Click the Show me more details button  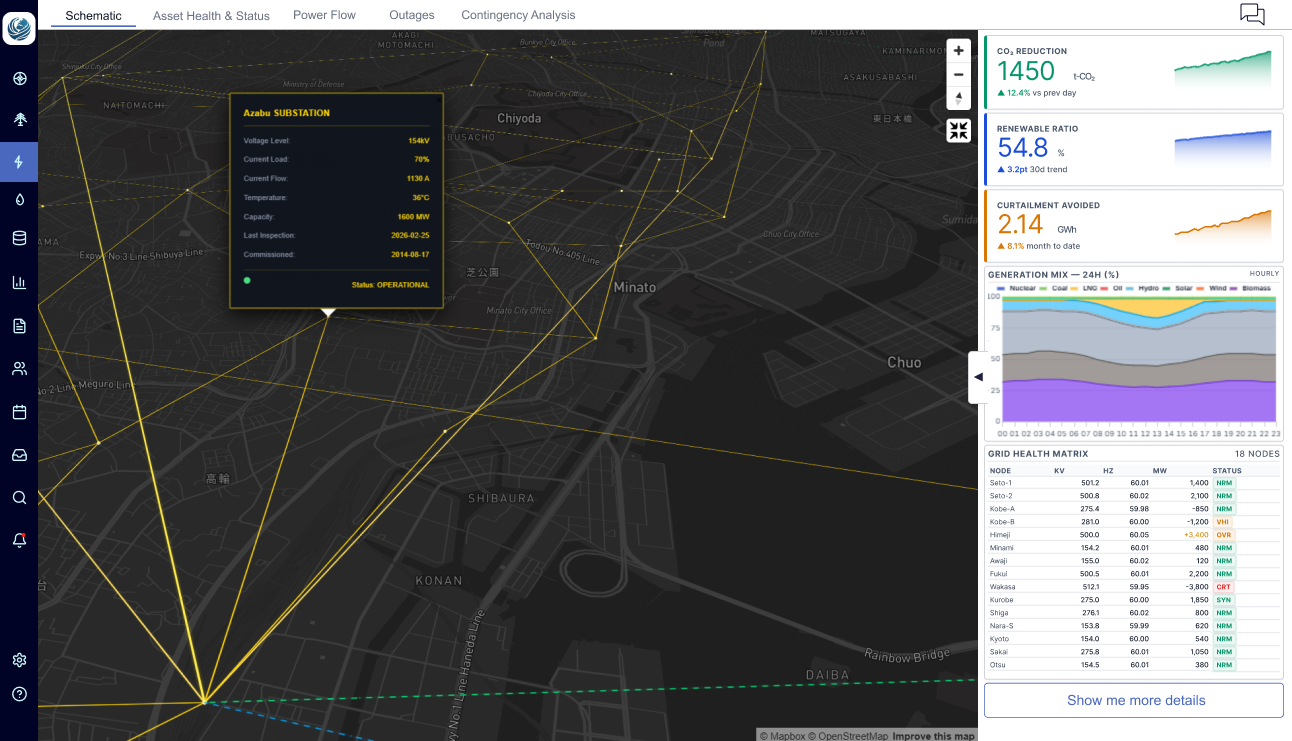click(x=1134, y=700)
